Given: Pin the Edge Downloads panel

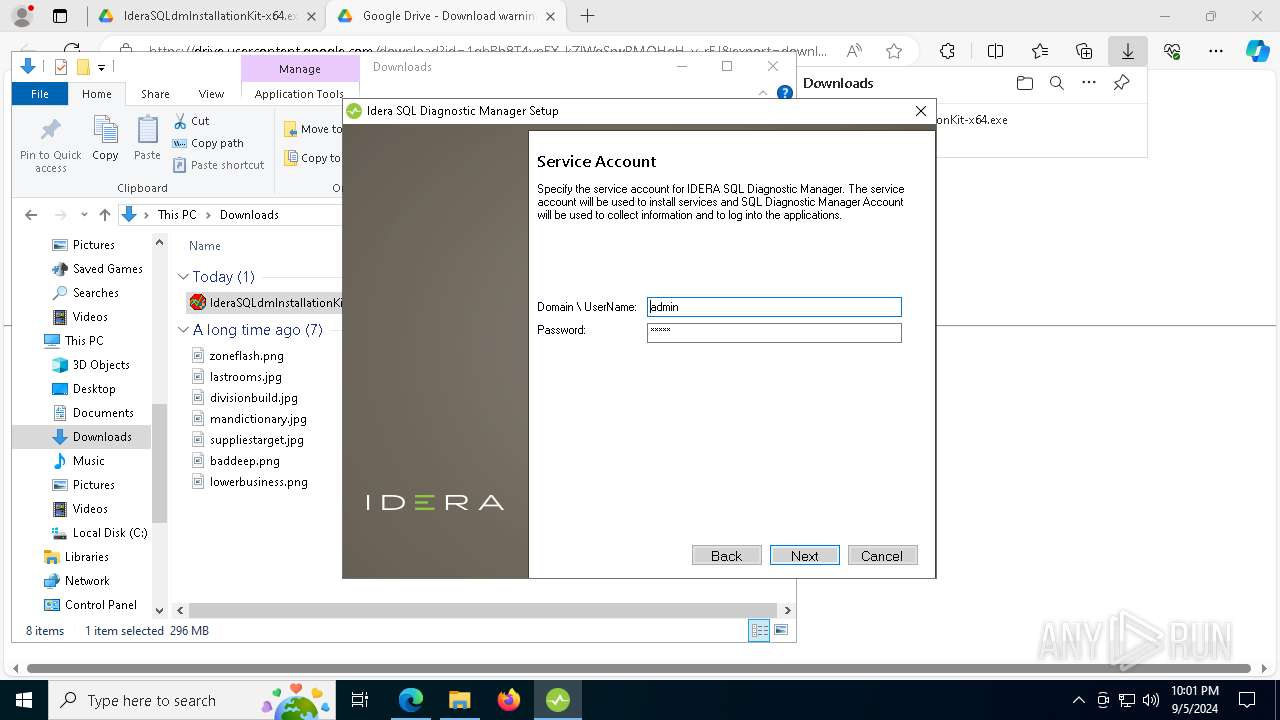Looking at the screenshot, I should (1121, 83).
